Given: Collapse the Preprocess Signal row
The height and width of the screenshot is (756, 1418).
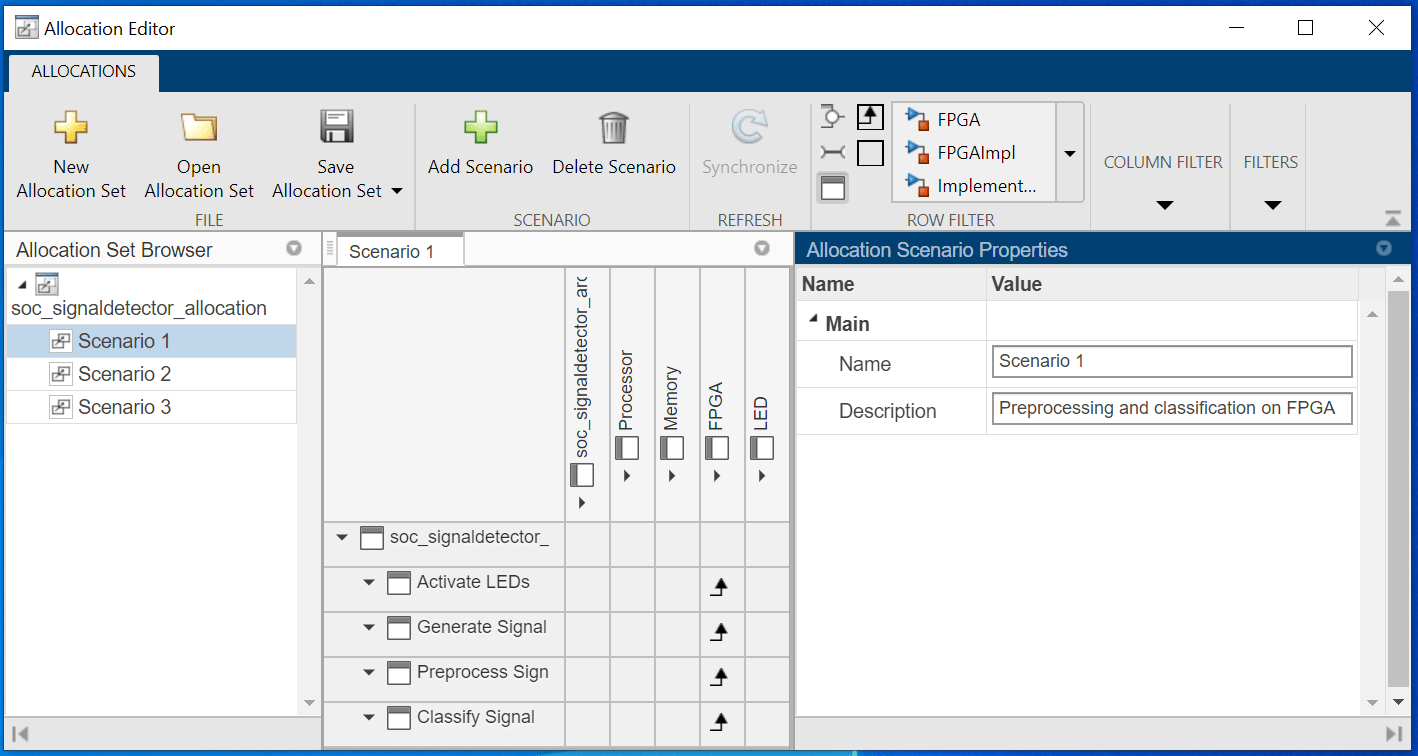Looking at the screenshot, I should 369,673.
